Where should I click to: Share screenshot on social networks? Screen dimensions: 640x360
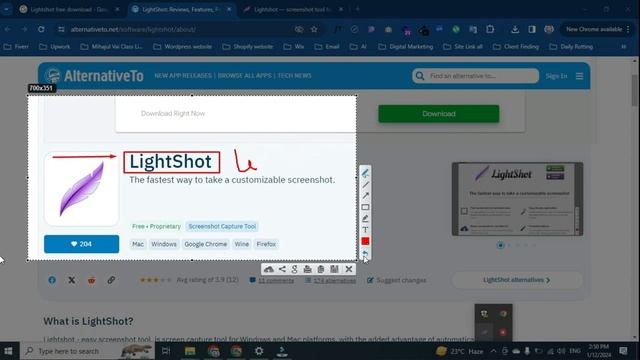(282, 269)
